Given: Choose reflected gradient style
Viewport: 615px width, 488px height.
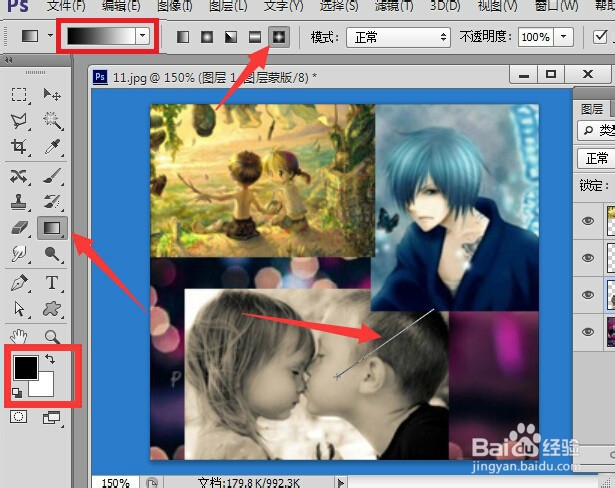Looking at the screenshot, I should pos(255,37).
